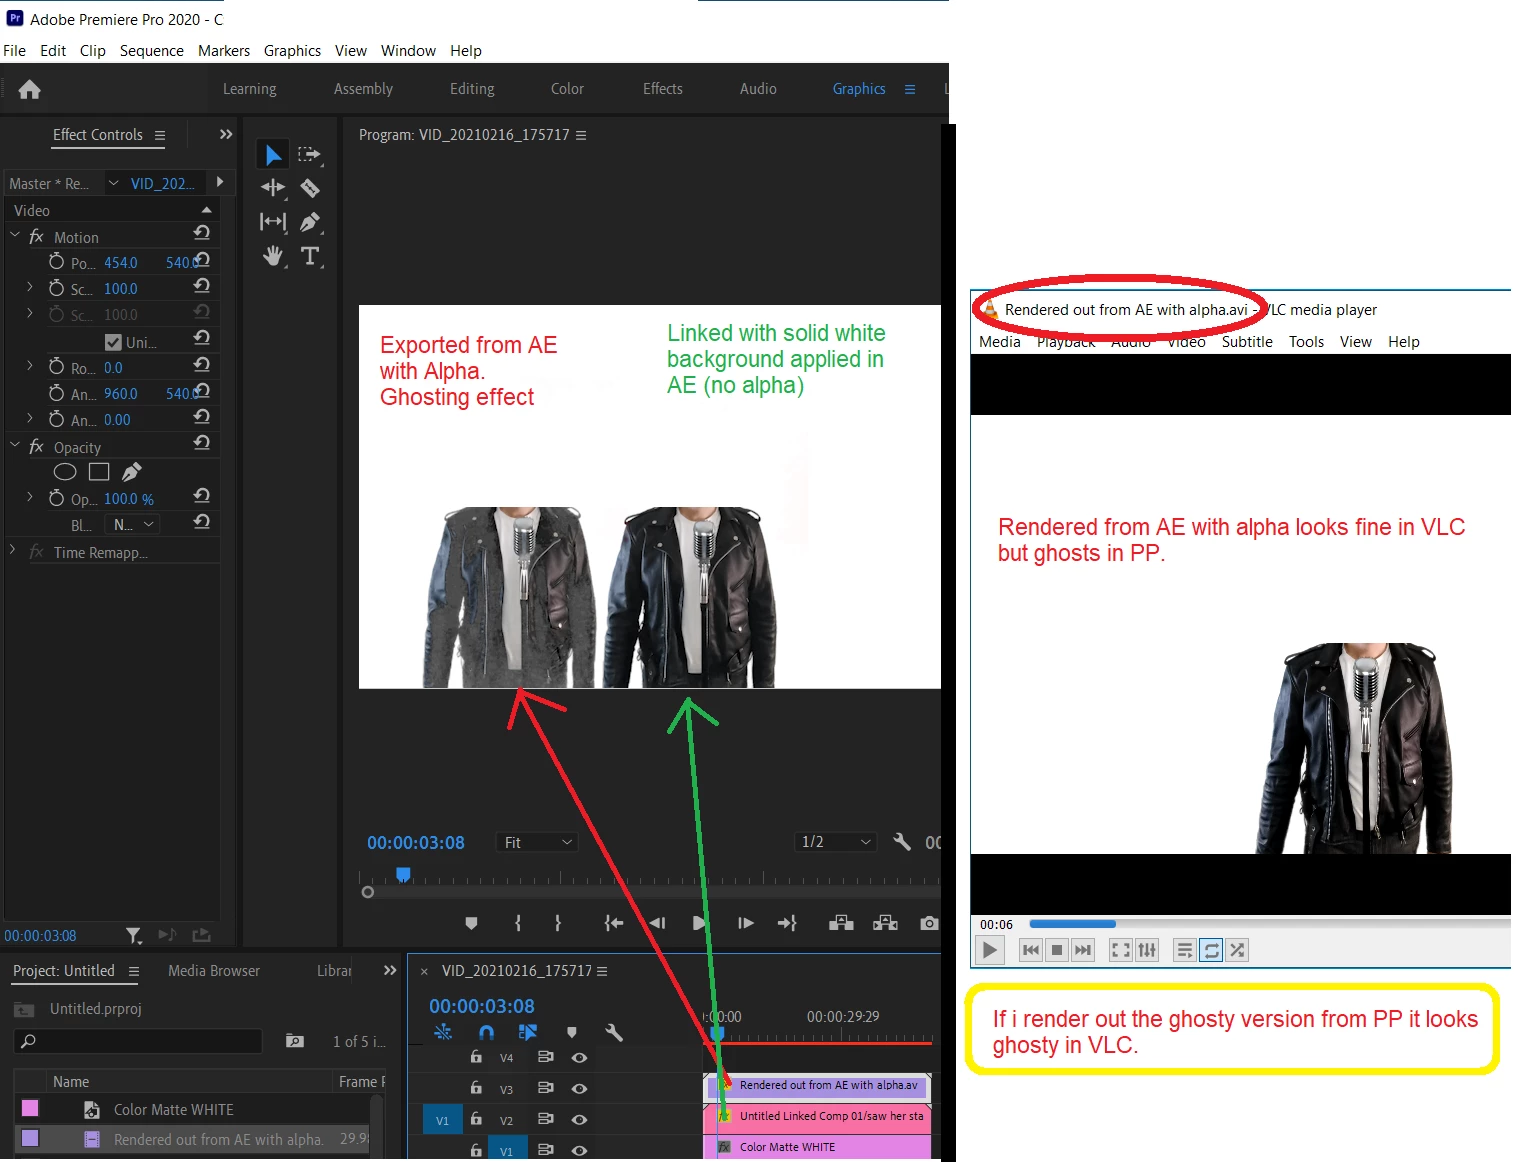The width and height of the screenshot is (1521, 1162).
Task: Collapse the Motion effect section
Action: coord(15,235)
